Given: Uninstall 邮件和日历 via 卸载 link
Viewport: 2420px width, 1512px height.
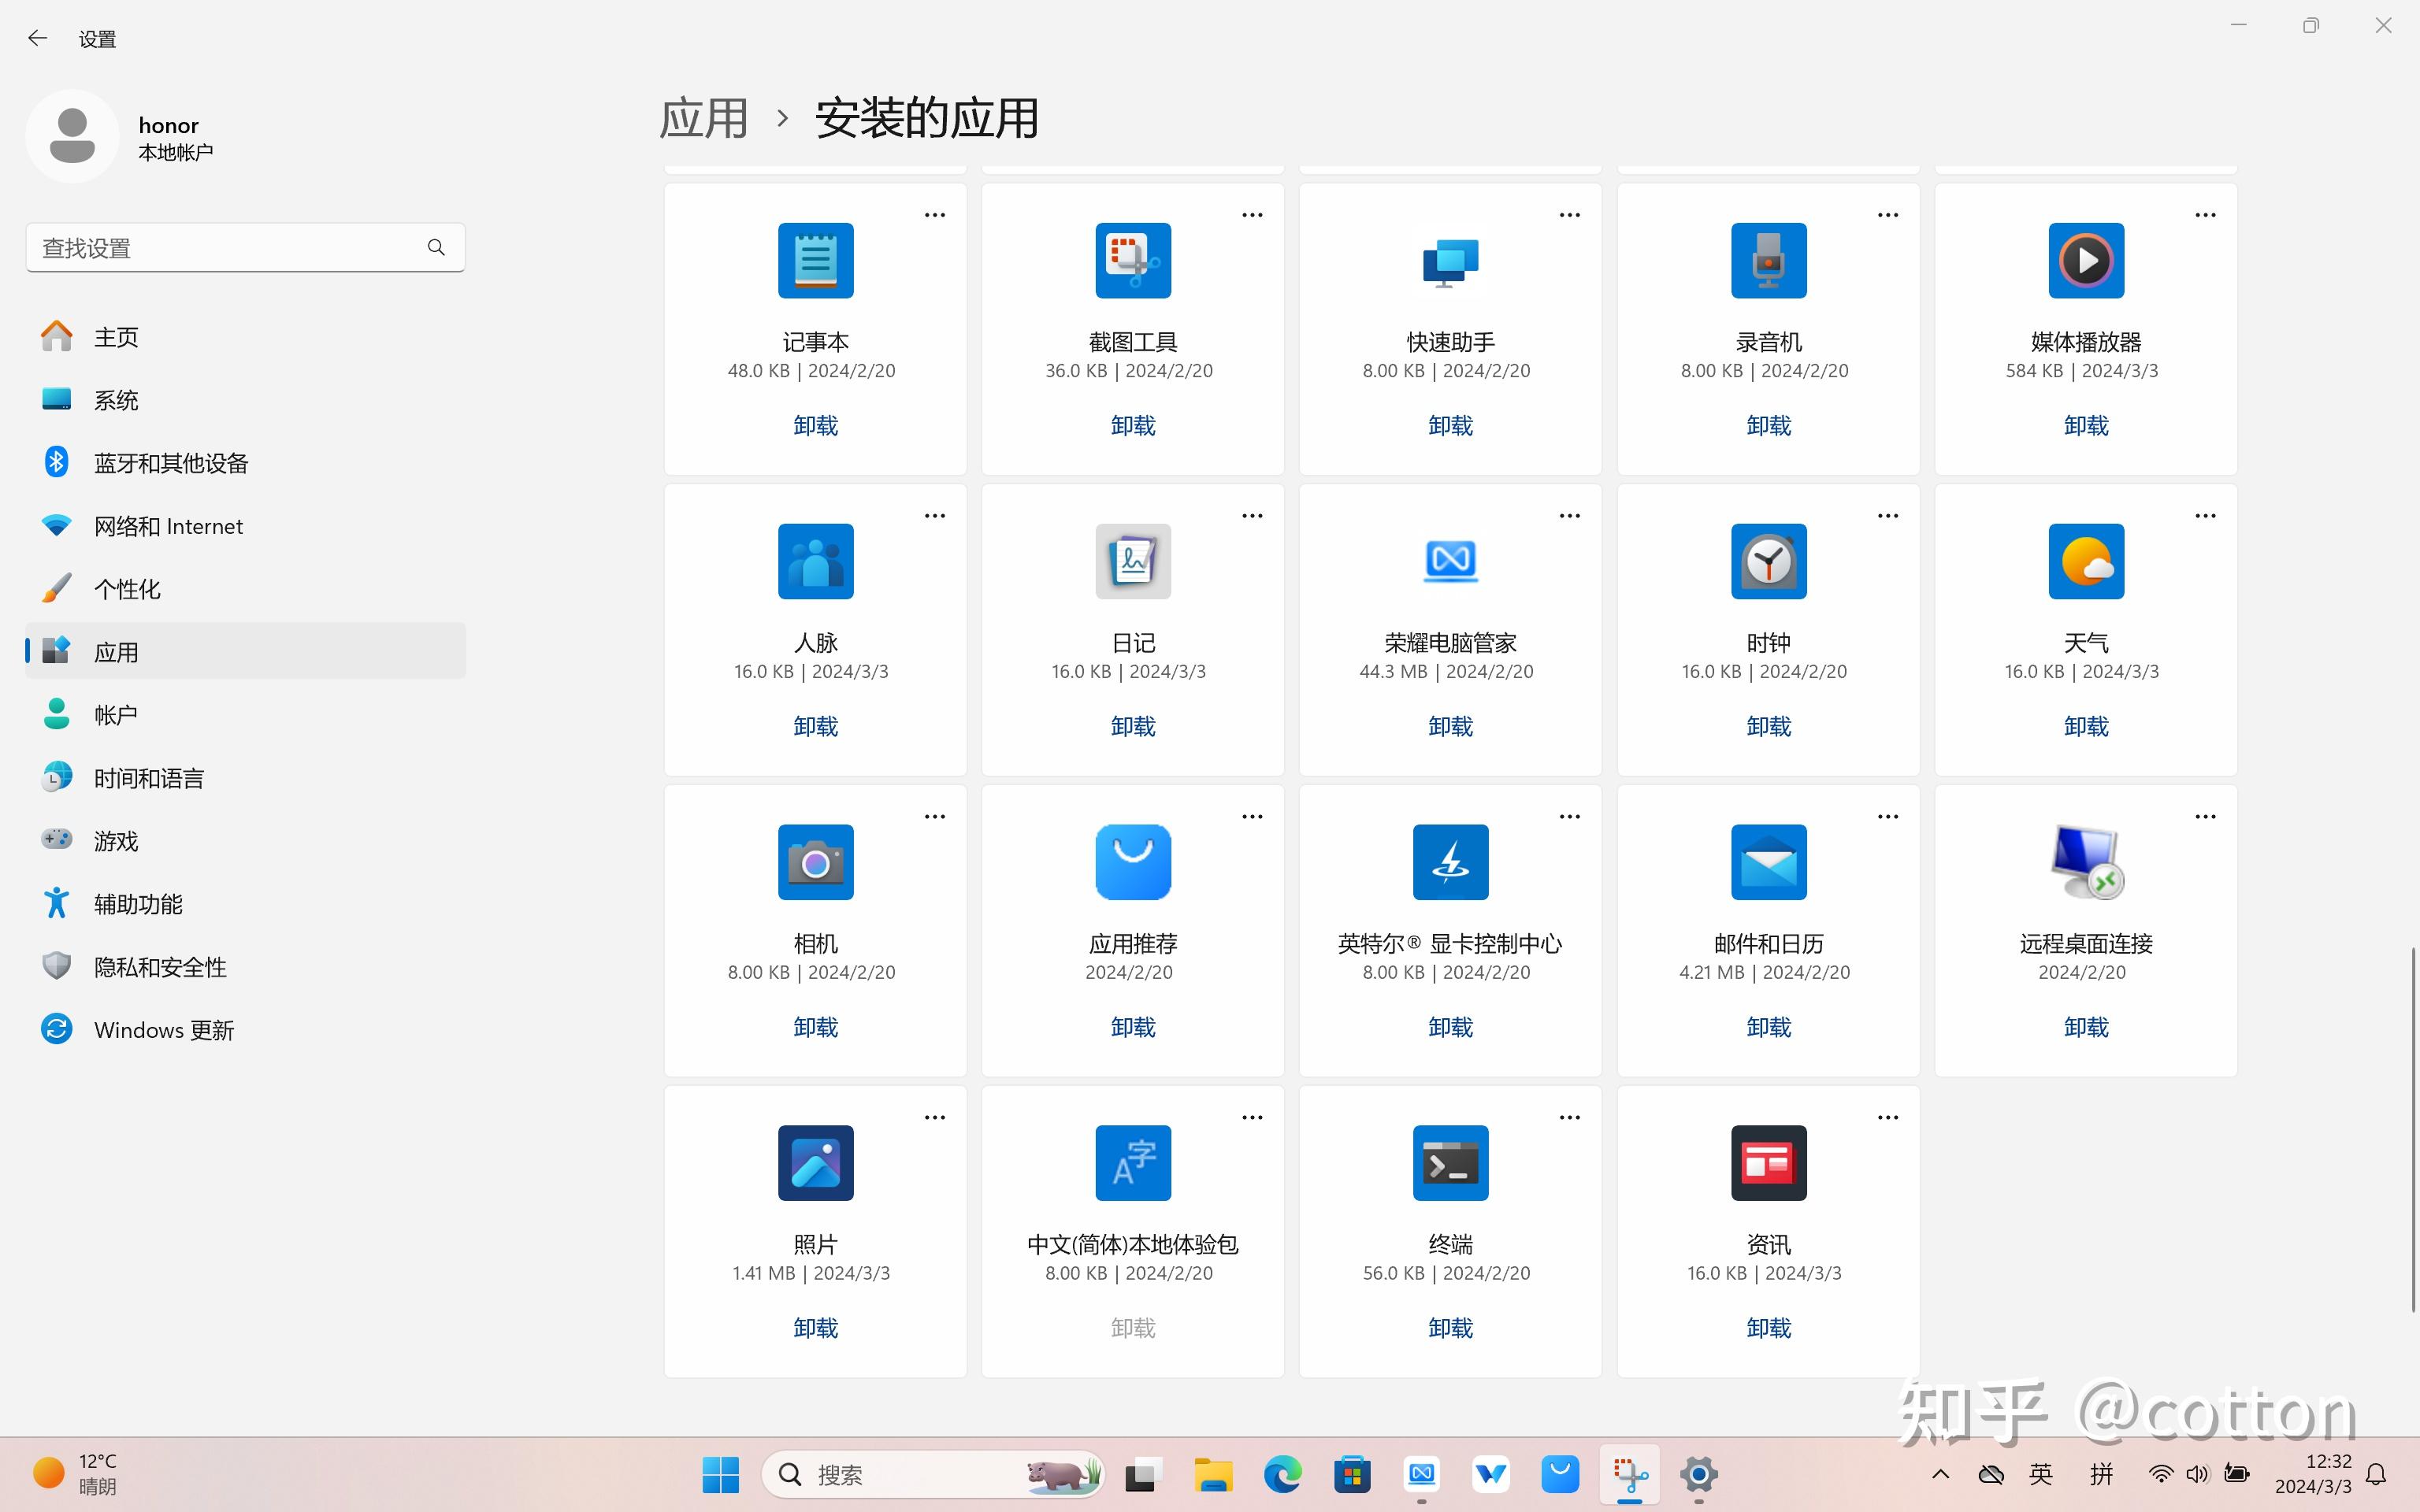Looking at the screenshot, I should tap(1768, 1028).
